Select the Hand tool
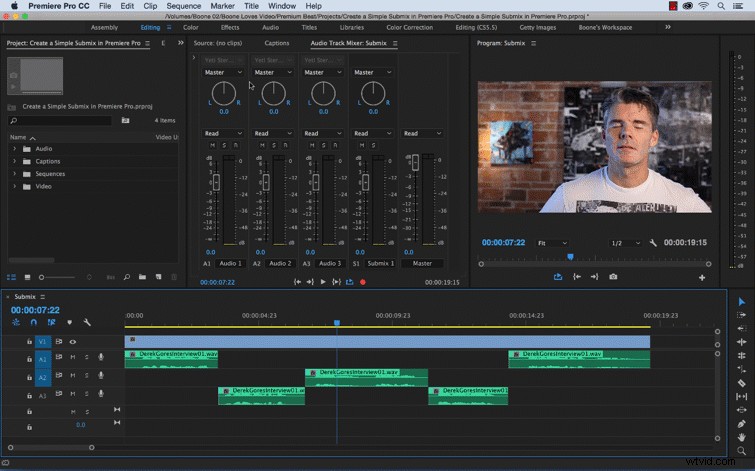This screenshot has width=755, height=471. coord(742,437)
